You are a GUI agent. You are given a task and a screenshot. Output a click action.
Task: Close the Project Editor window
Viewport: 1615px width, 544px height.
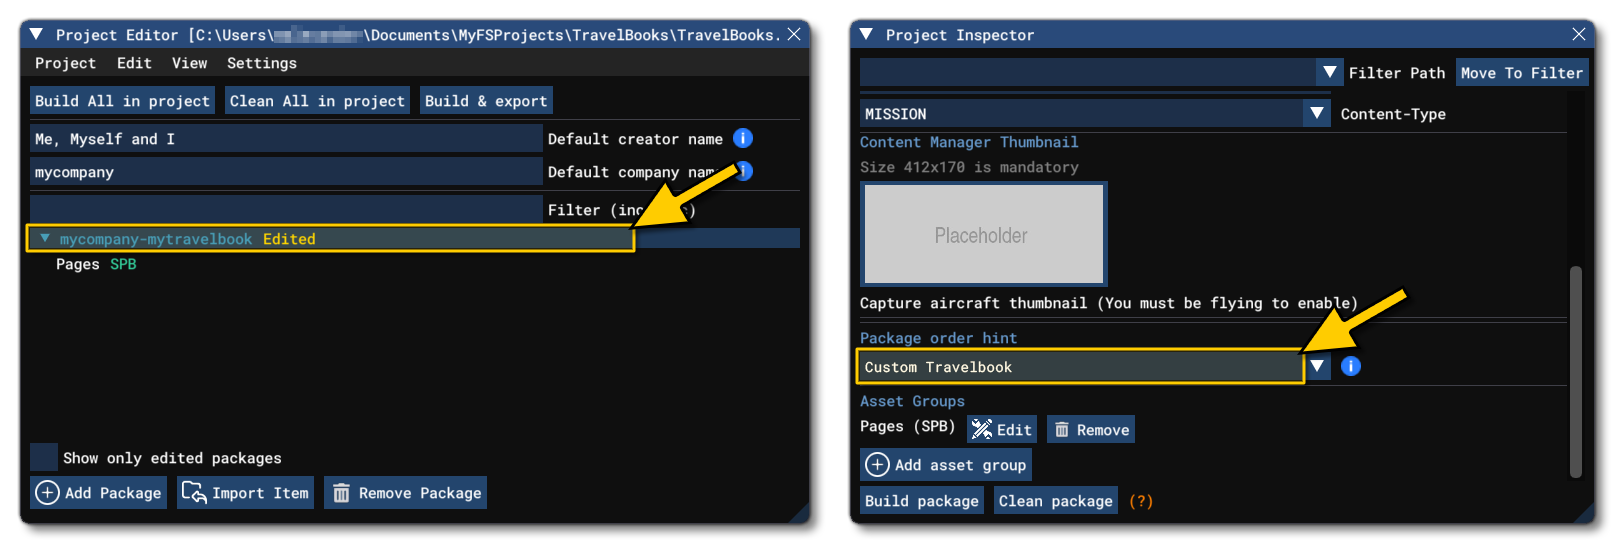tap(794, 34)
